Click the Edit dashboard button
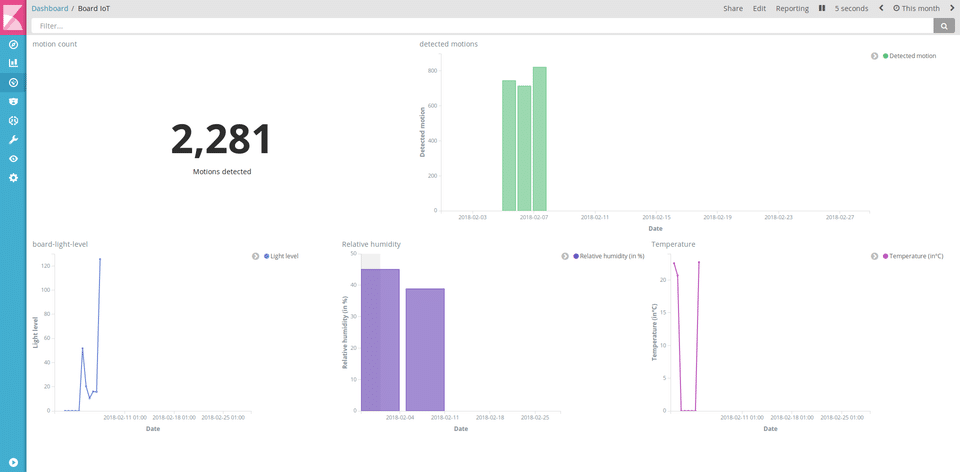960x472 pixels. pos(759,8)
